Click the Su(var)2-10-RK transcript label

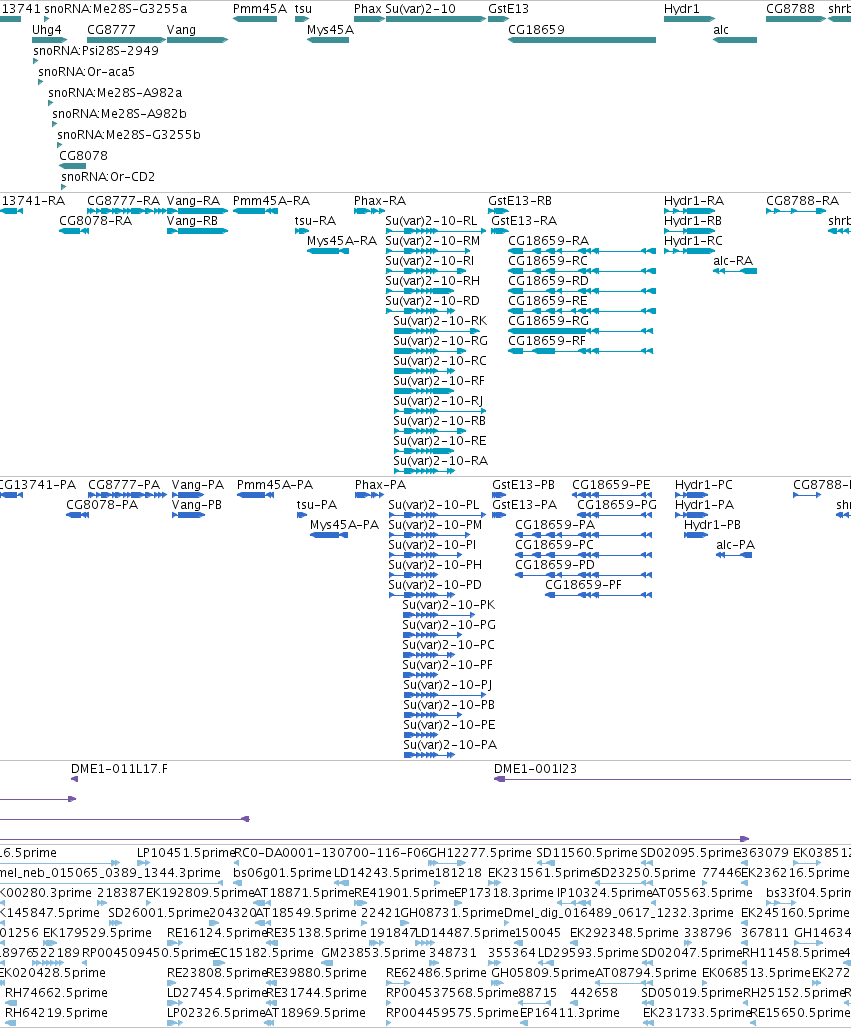440,321
